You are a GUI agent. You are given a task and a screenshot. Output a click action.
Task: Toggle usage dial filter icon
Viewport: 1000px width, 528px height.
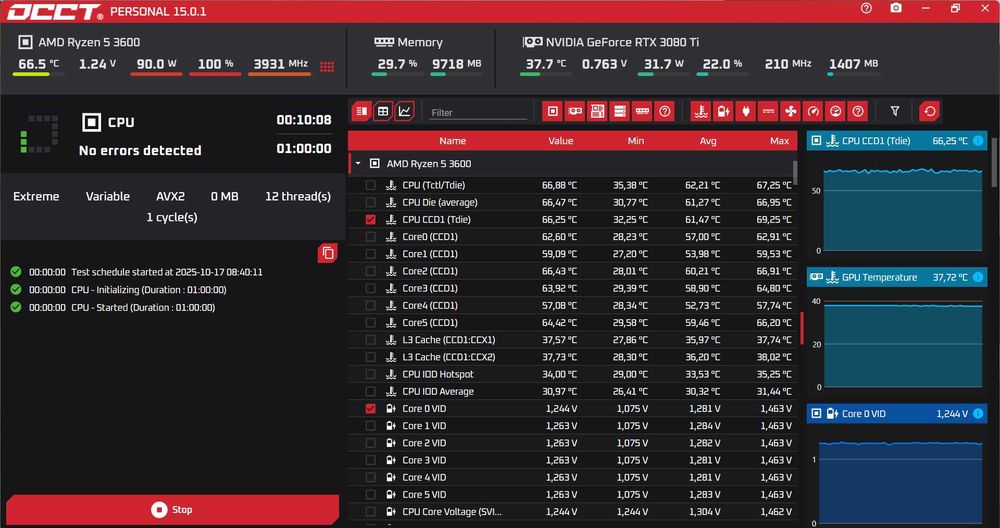click(835, 112)
